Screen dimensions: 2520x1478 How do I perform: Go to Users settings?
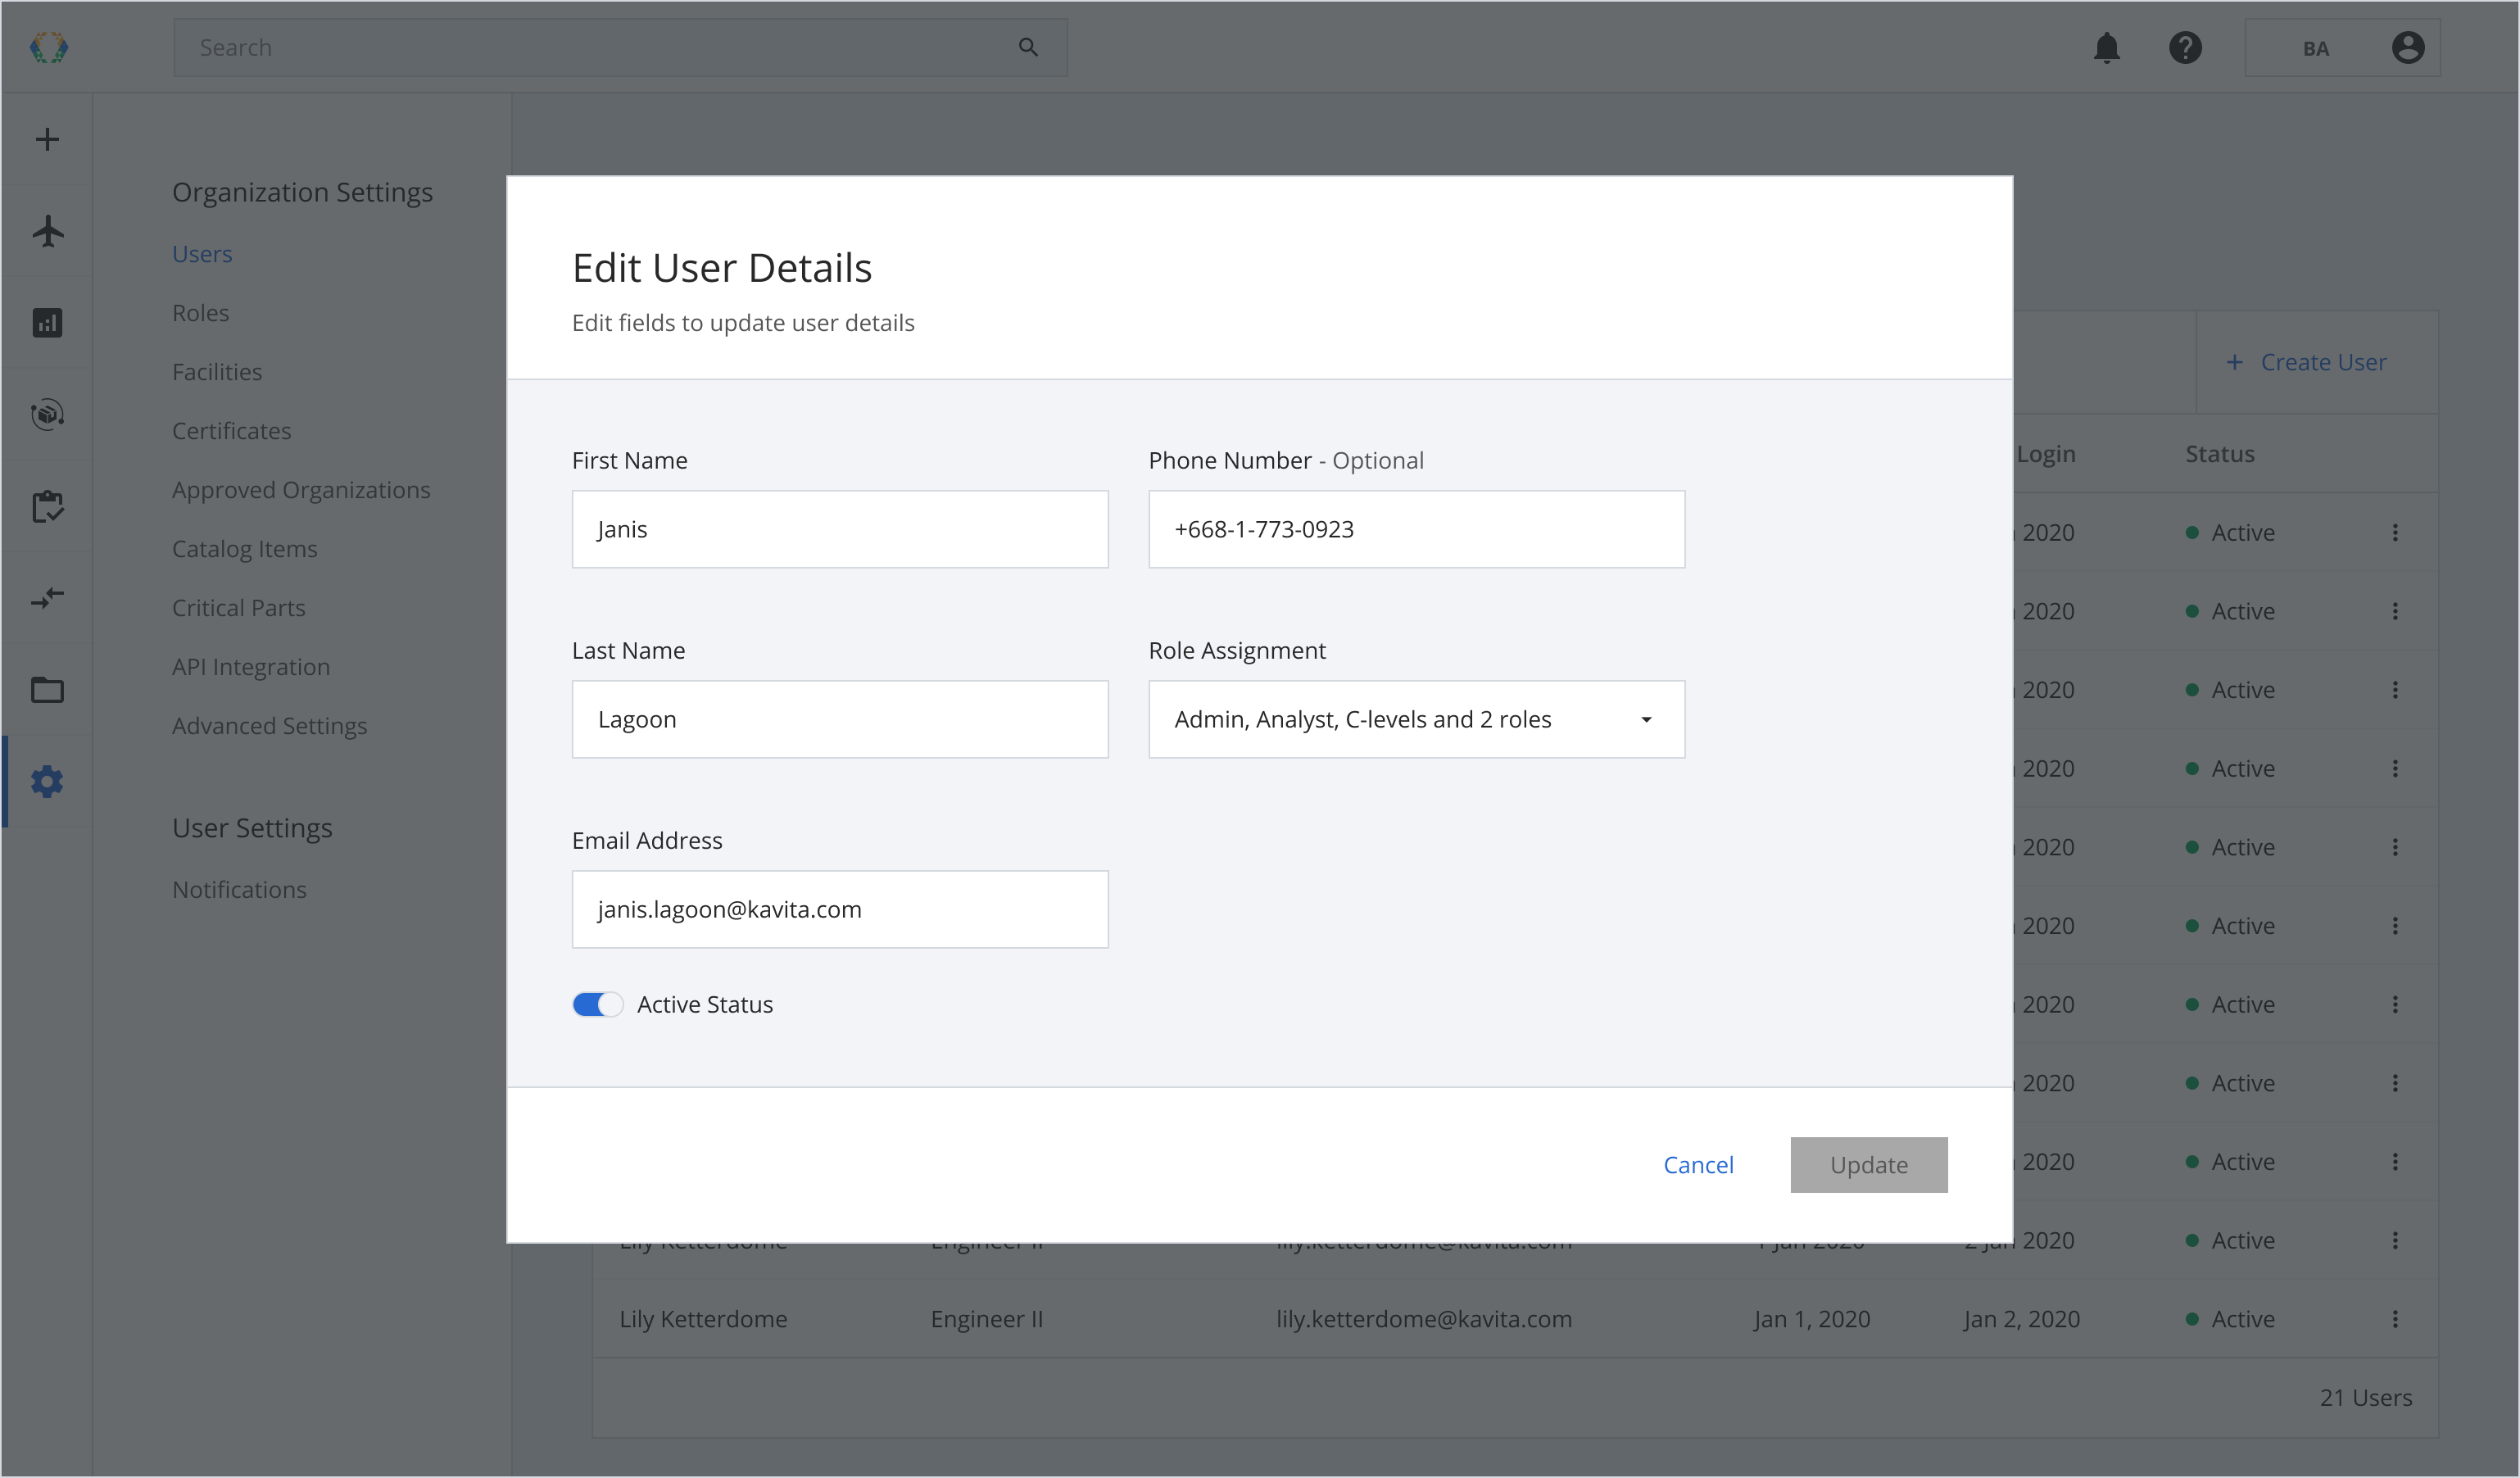[x=202, y=254]
